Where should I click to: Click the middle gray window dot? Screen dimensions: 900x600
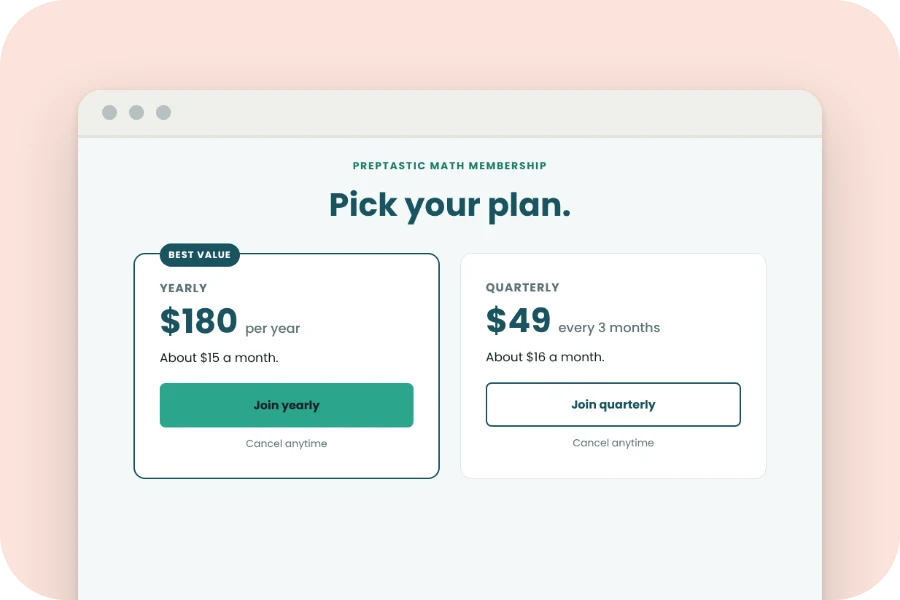point(137,113)
